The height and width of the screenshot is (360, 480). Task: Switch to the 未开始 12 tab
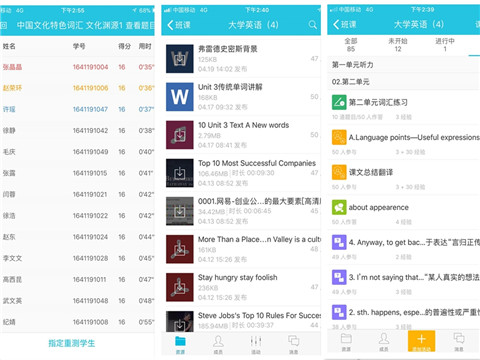(398, 45)
